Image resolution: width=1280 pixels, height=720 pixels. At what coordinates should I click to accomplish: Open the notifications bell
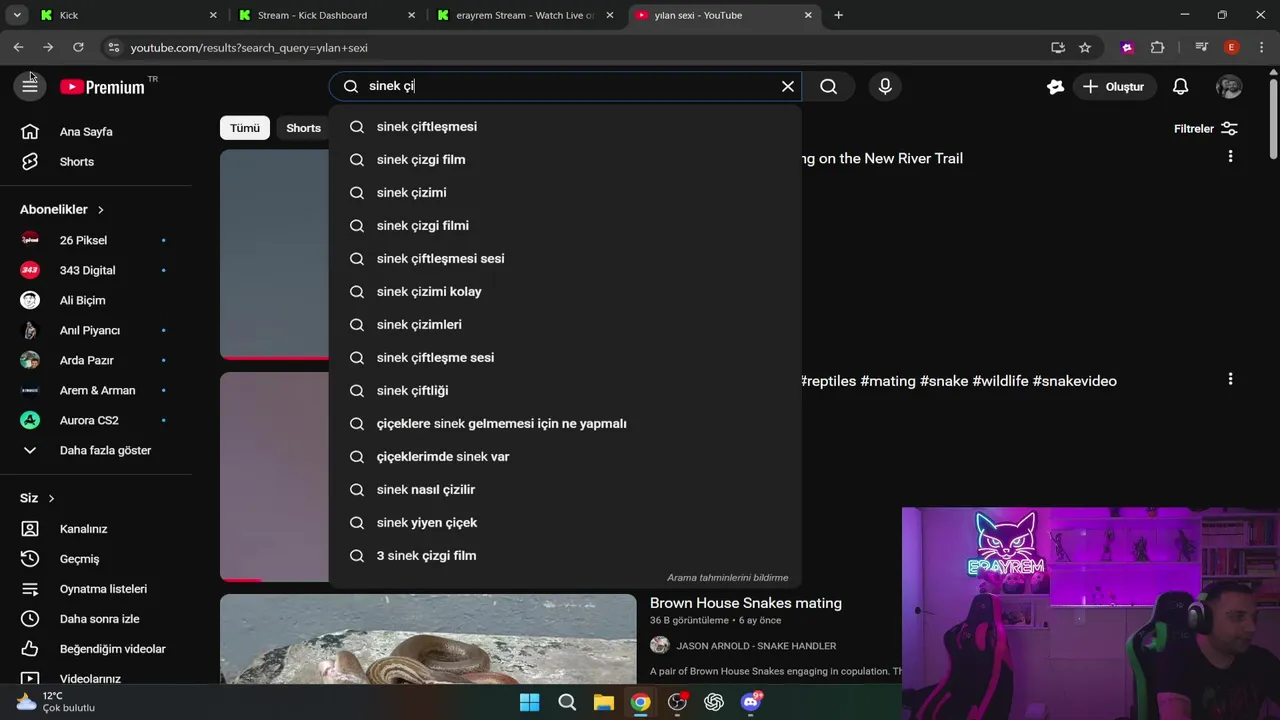coord(1180,87)
